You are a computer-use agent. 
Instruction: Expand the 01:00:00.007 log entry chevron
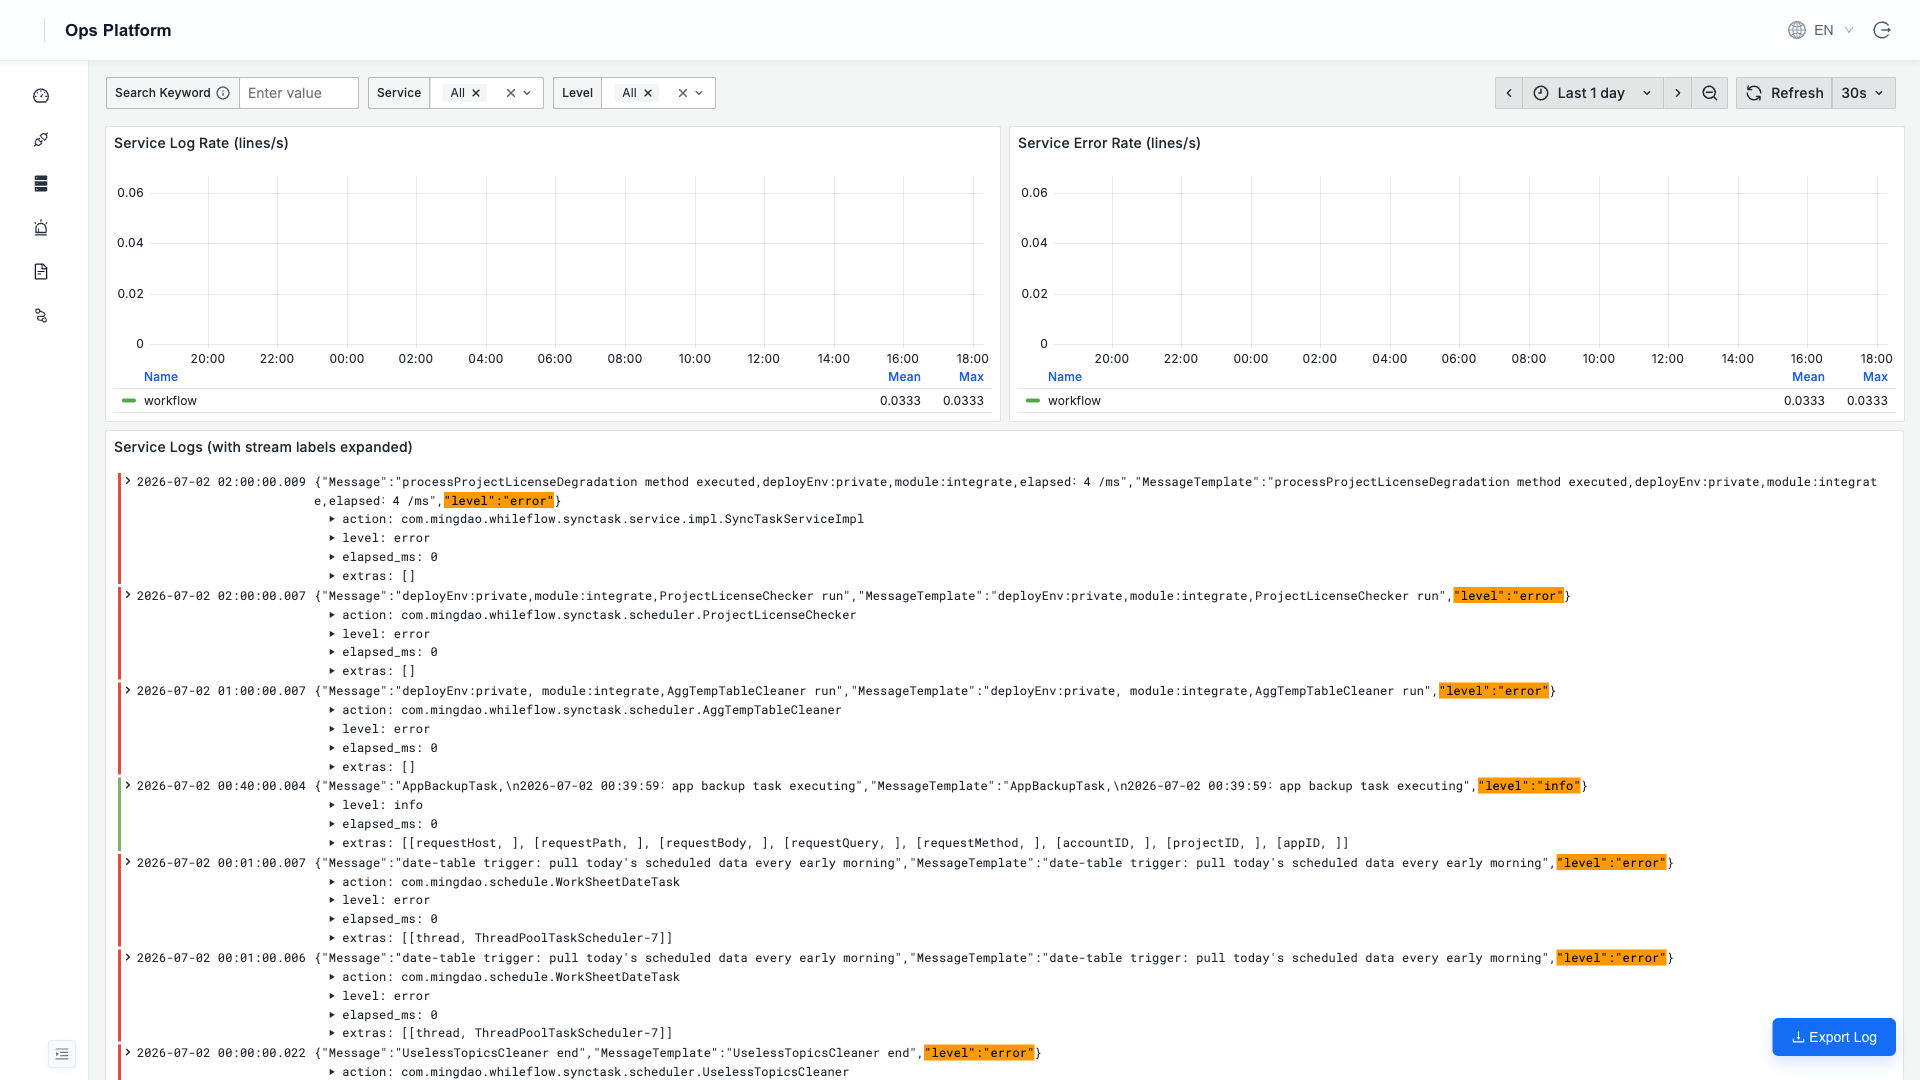pos(128,690)
